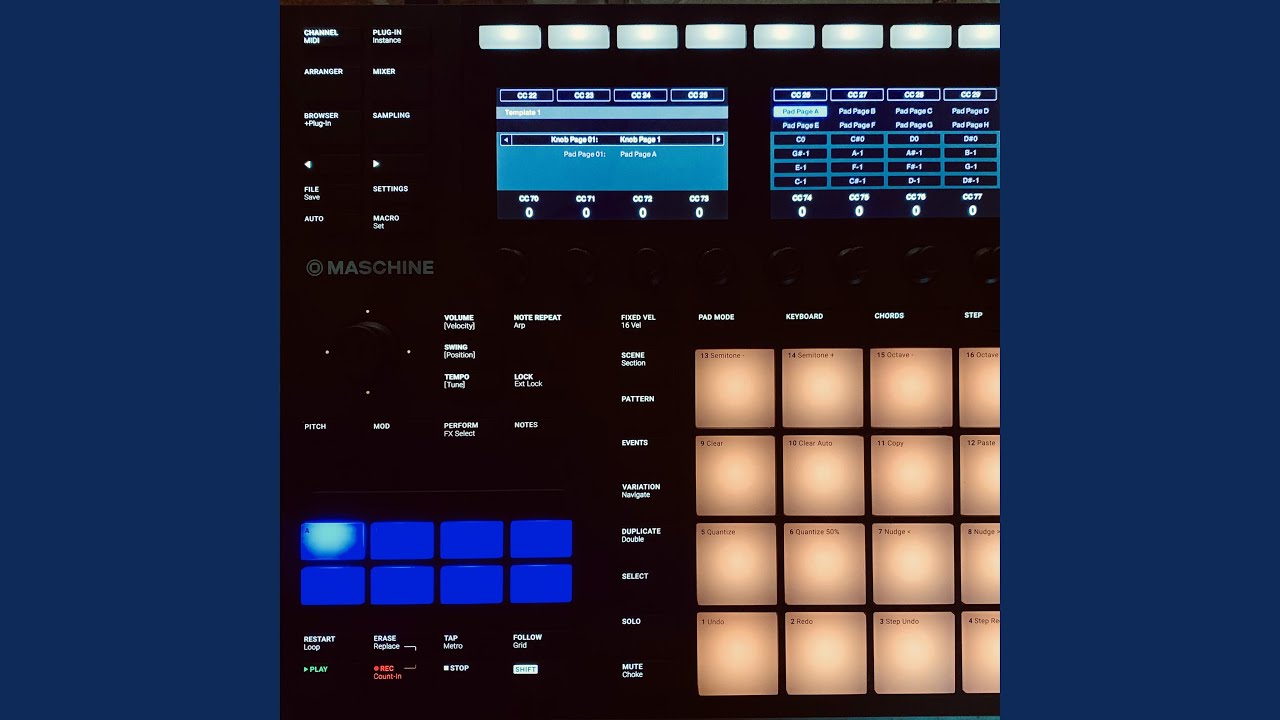The image size is (1280, 720).
Task: Select Pad Page F on display
Action: point(857,125)
